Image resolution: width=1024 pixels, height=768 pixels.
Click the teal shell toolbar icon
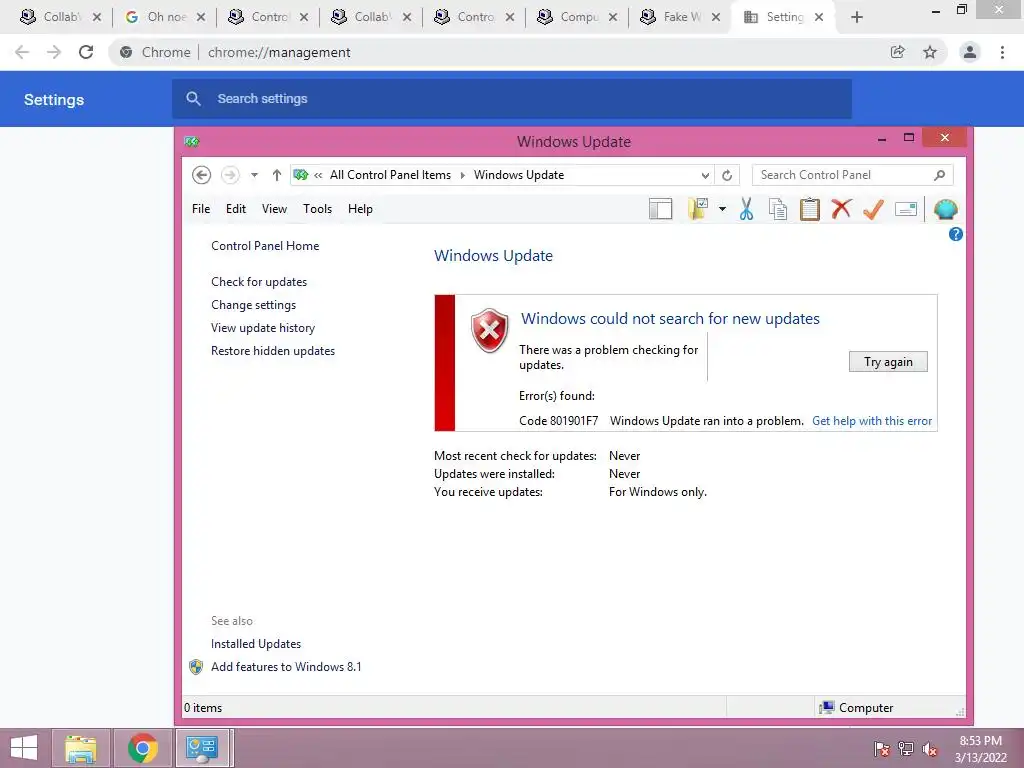(945, 209)
